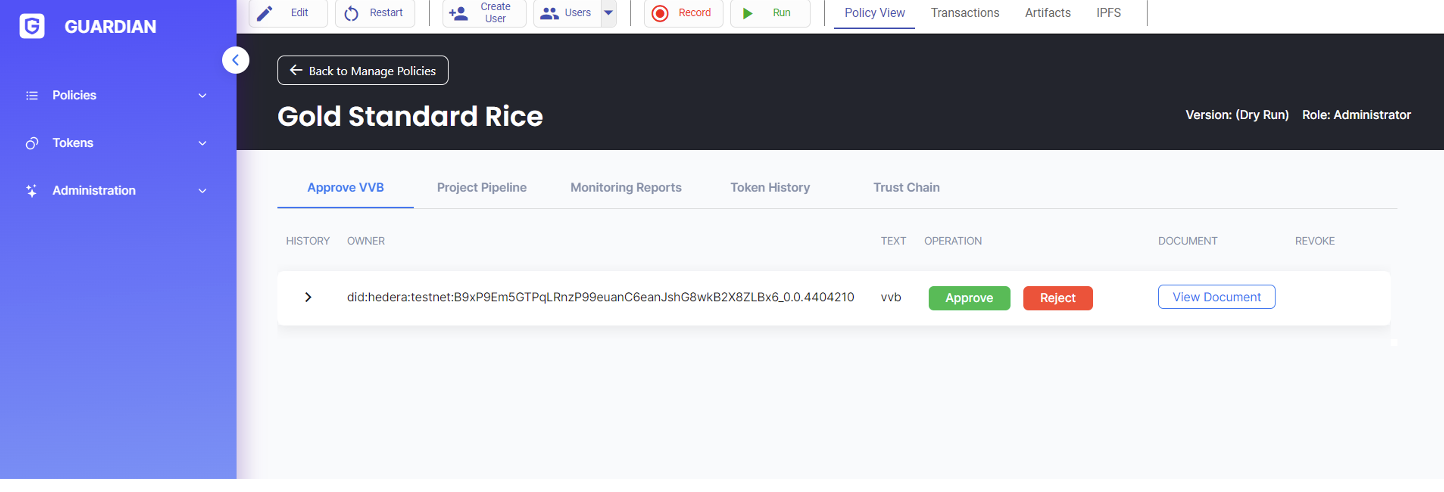The image size is (1444, 492).
Task: Switch to the Transactions tab
Action: pos(964,13)
